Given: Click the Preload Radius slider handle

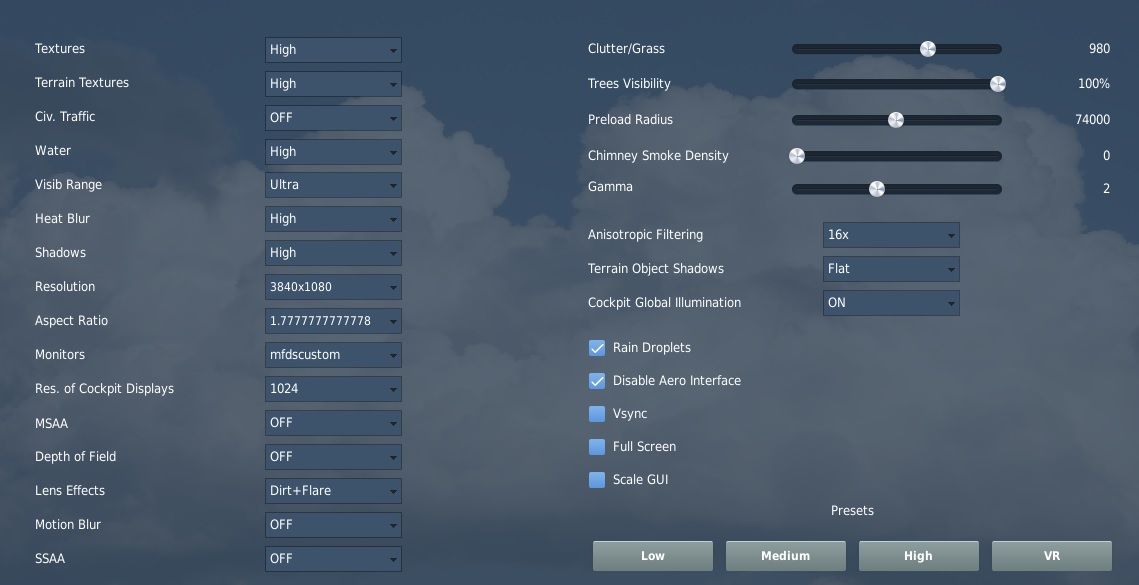Looking at the screenshot, I should coord(896,120).
